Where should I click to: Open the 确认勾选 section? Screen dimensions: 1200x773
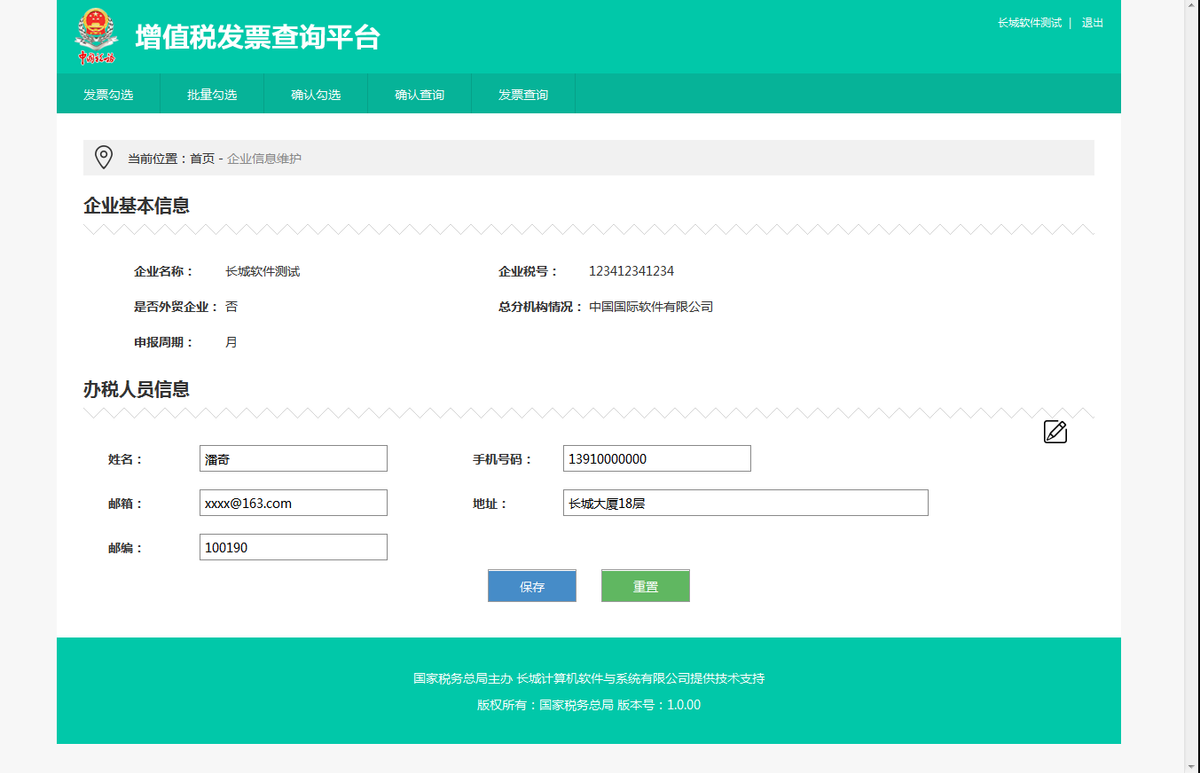pyautogui.click(x=316, y=93)
